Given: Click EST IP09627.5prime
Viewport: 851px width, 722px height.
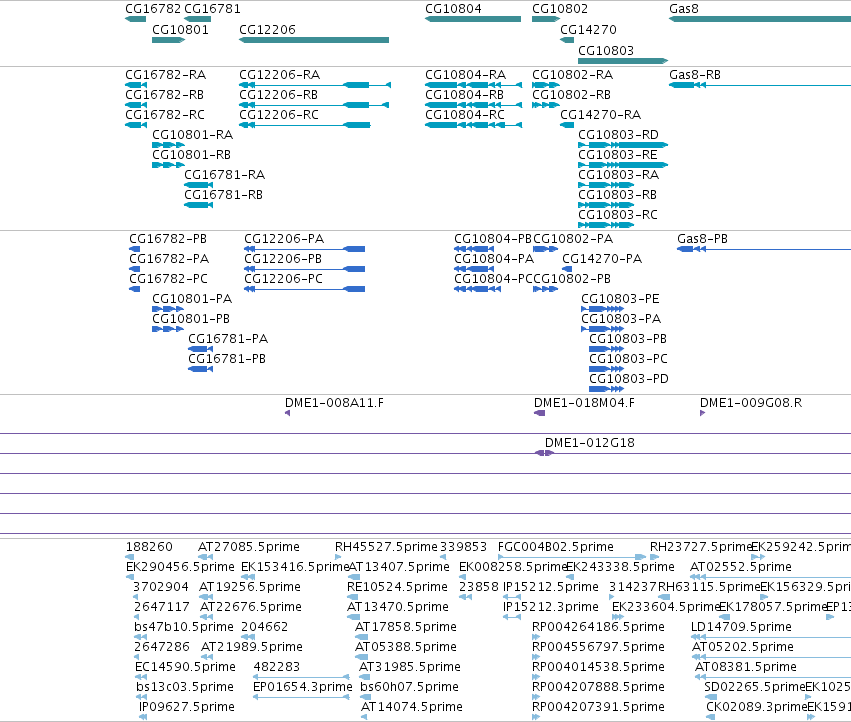Looking at the screenshot, I should coord(187,706).
